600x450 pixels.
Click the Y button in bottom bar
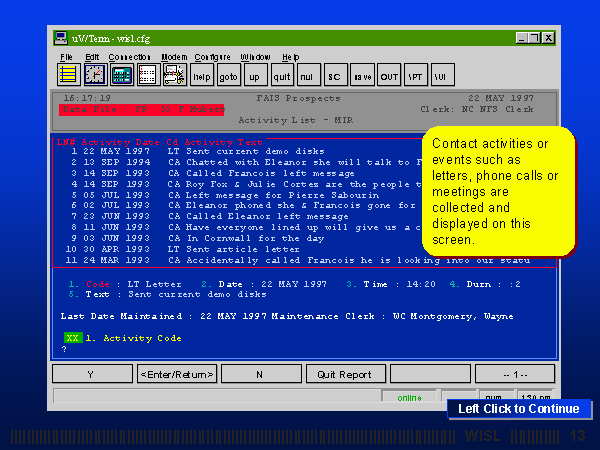(91, 374)
